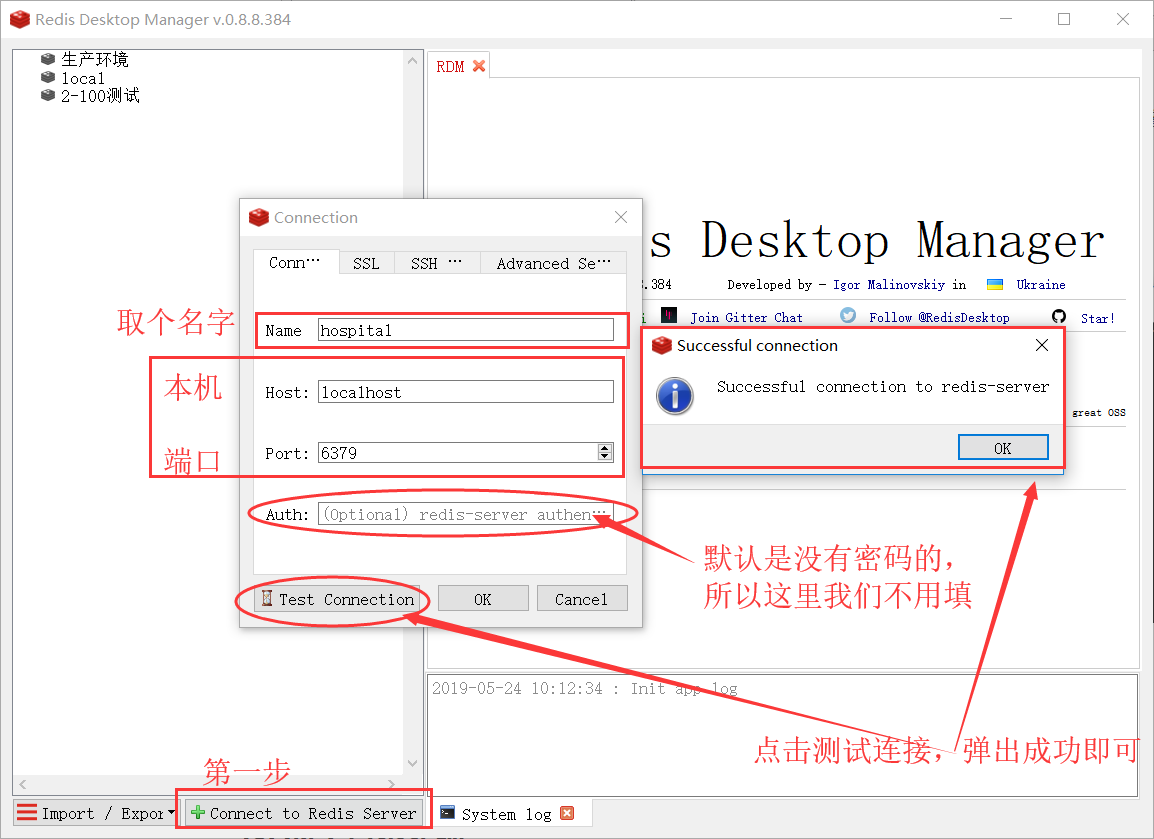Click the GitHub octocat icon
Viewport: 1154px width, 839px height.
coord(1059,316)
